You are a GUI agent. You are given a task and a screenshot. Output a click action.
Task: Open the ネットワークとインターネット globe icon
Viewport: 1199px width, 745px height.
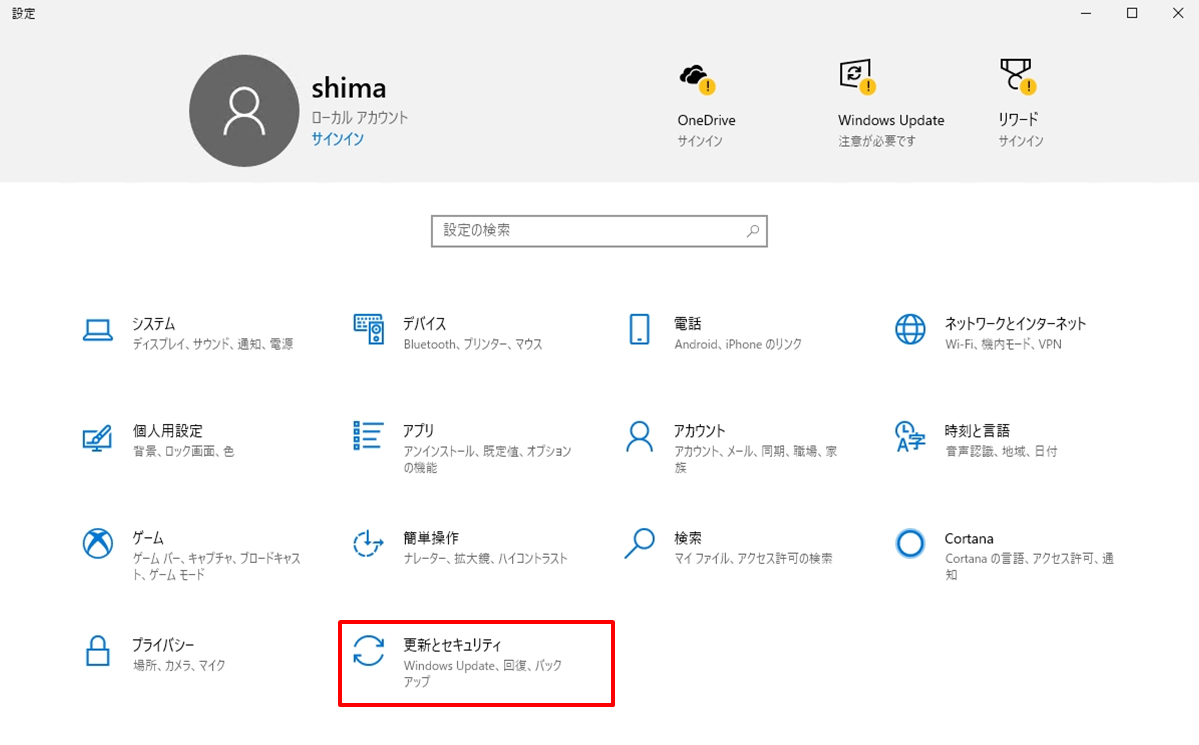tap(910, 329)
